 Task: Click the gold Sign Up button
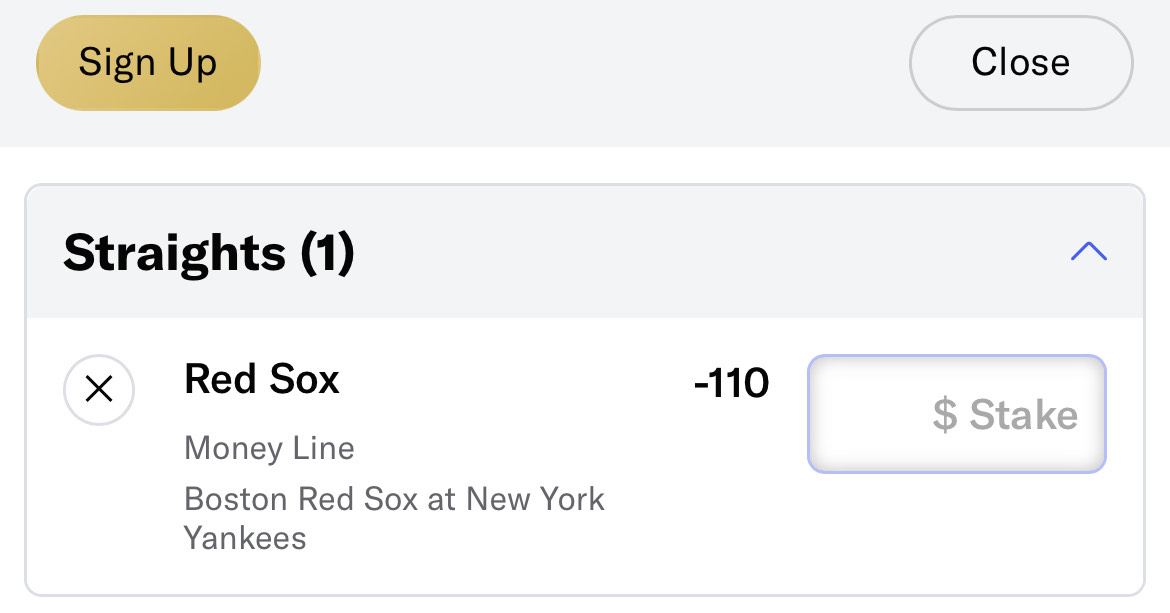[x=148, y=63]
